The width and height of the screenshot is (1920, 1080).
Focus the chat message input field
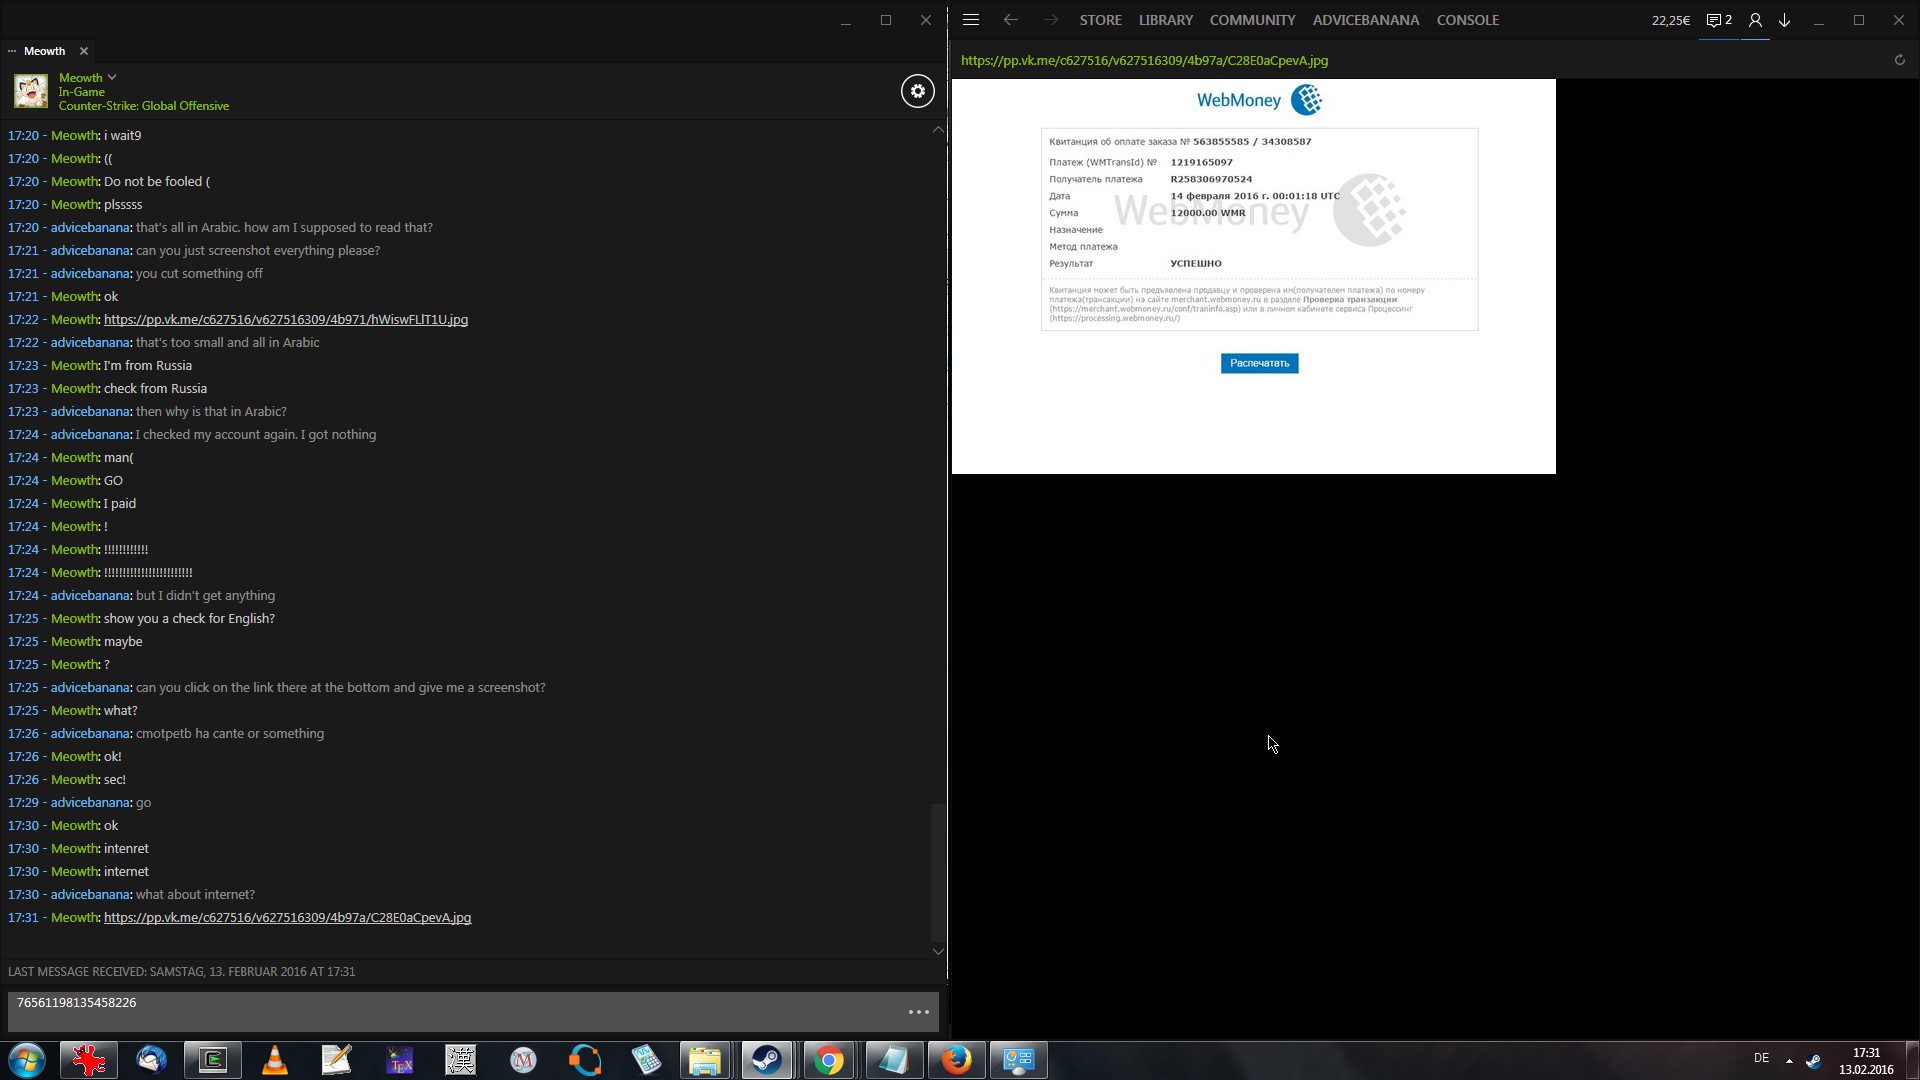click(450, 1011)
